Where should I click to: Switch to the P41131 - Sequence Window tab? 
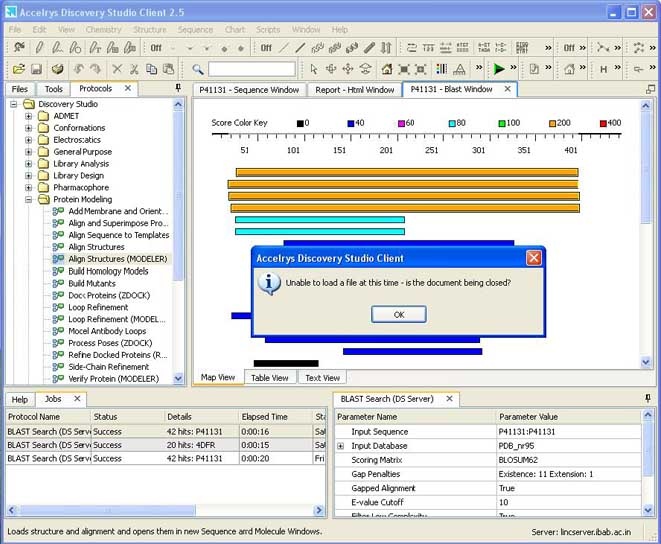click(249, 90)
